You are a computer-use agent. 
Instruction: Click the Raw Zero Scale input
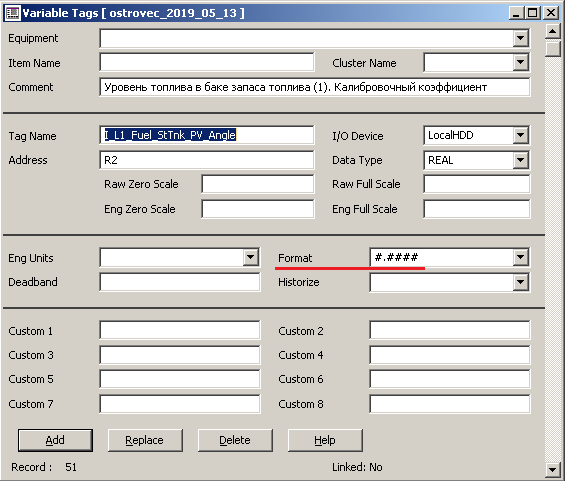point(258,184)
